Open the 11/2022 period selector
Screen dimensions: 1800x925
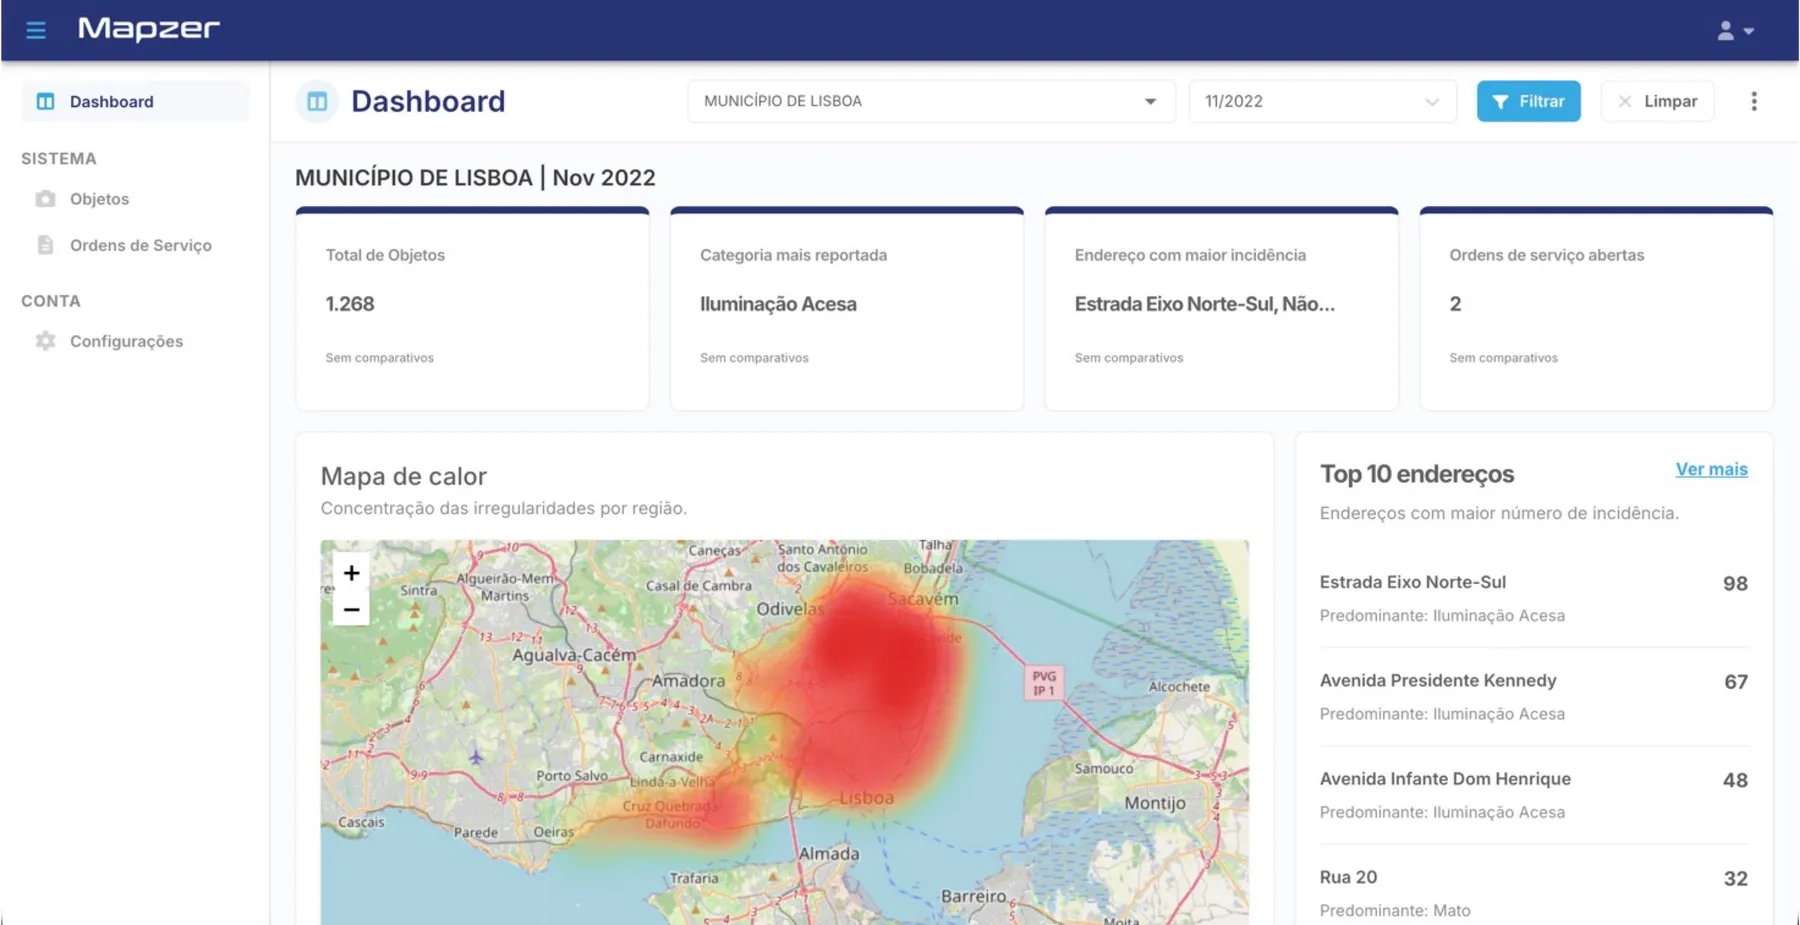click(x=1322, y=101)
